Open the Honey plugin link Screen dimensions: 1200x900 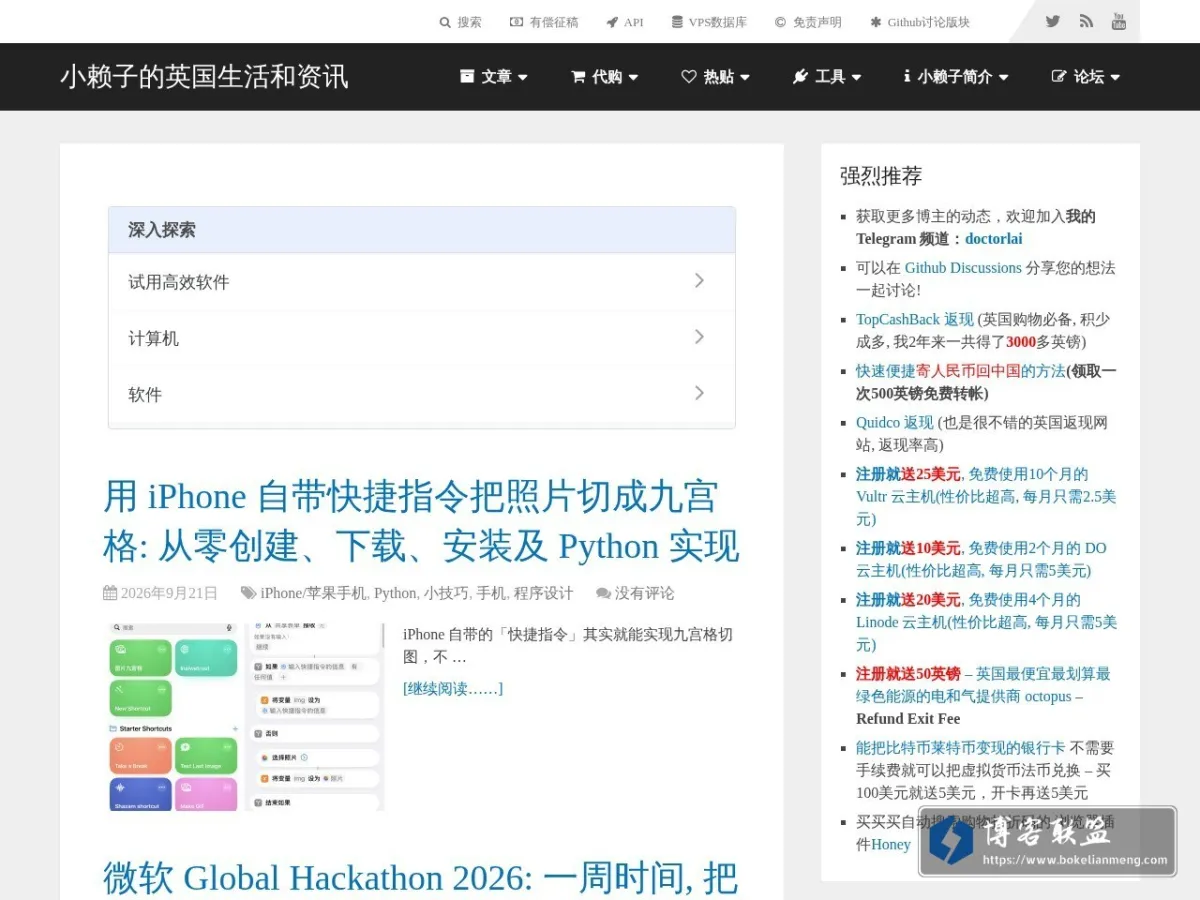(891, 844)
